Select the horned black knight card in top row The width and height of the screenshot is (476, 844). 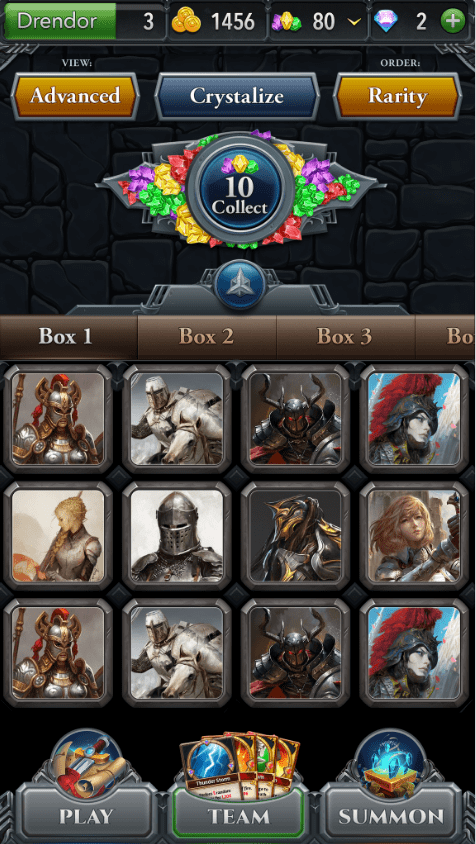point(295,418)
